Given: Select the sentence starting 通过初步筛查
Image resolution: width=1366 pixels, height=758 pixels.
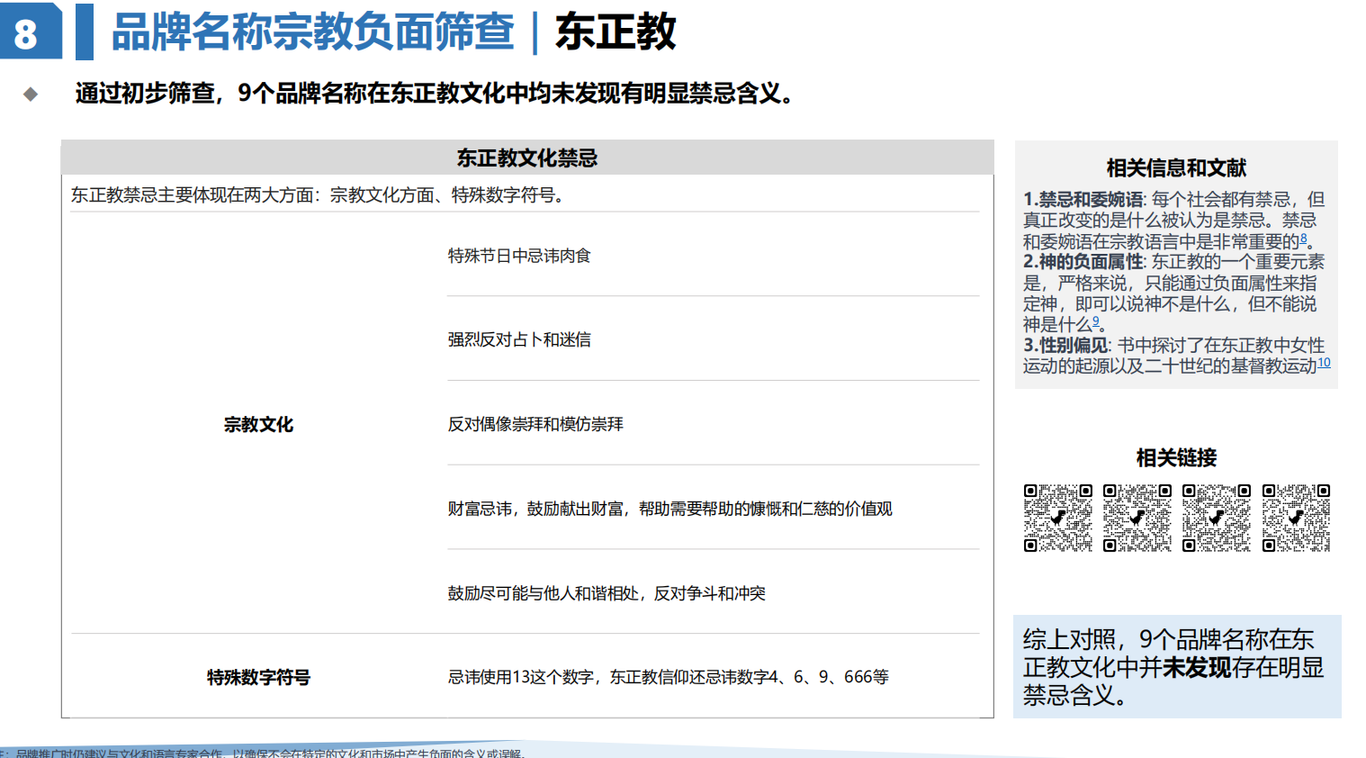Looking at the screenshot, I should (435, 94).
